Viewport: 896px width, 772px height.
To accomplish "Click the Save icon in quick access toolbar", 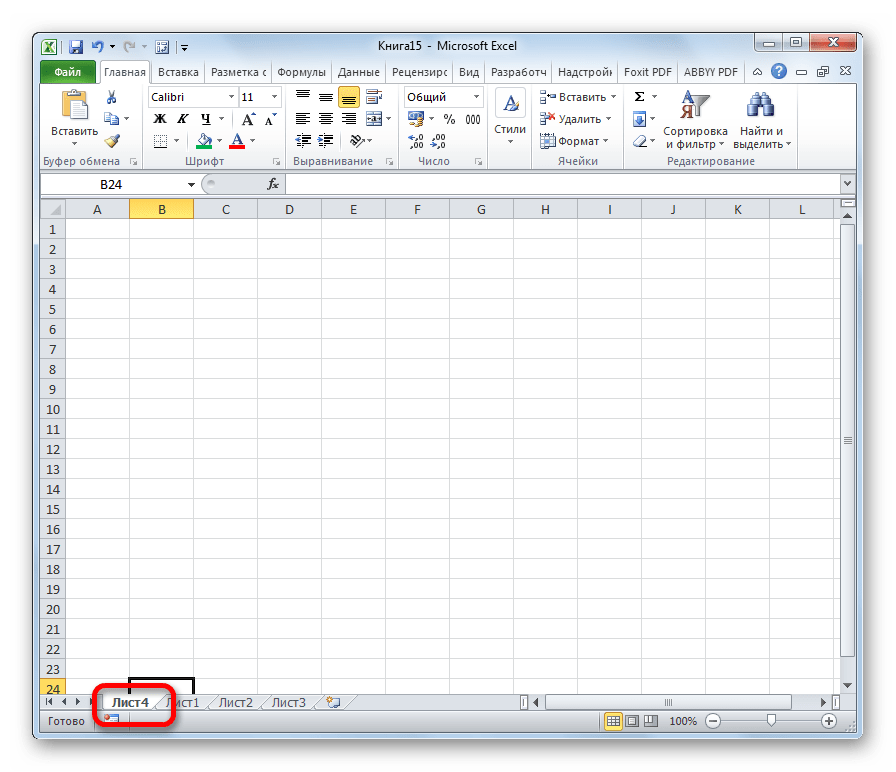I will 75,47.
